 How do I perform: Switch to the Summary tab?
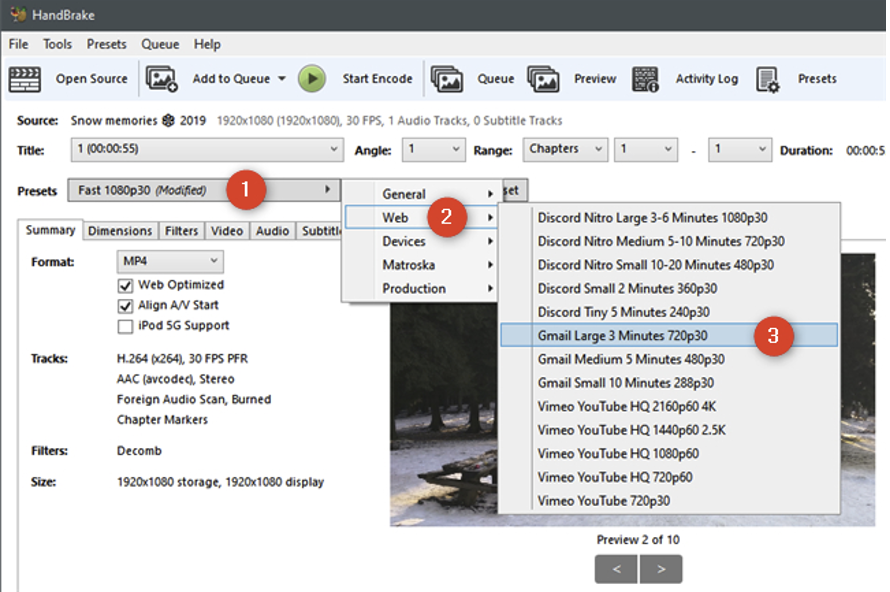pos(51,230)
